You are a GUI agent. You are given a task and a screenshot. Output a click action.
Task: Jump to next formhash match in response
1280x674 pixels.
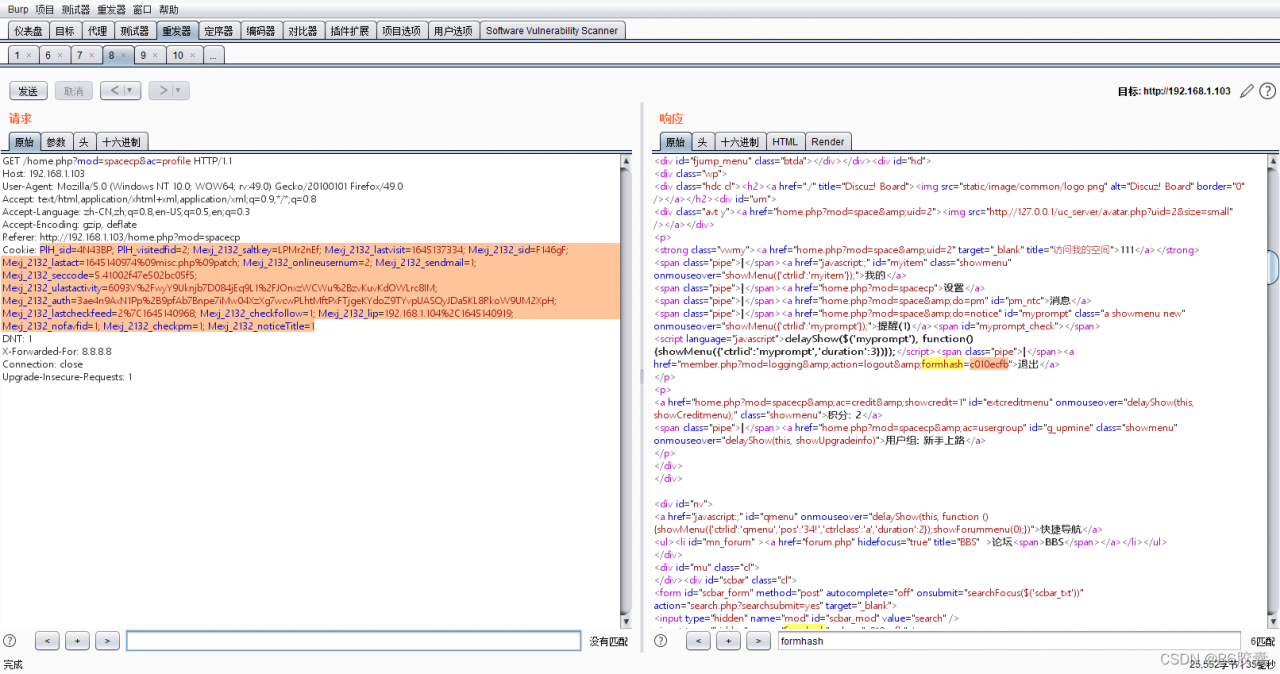click(758, 641)
